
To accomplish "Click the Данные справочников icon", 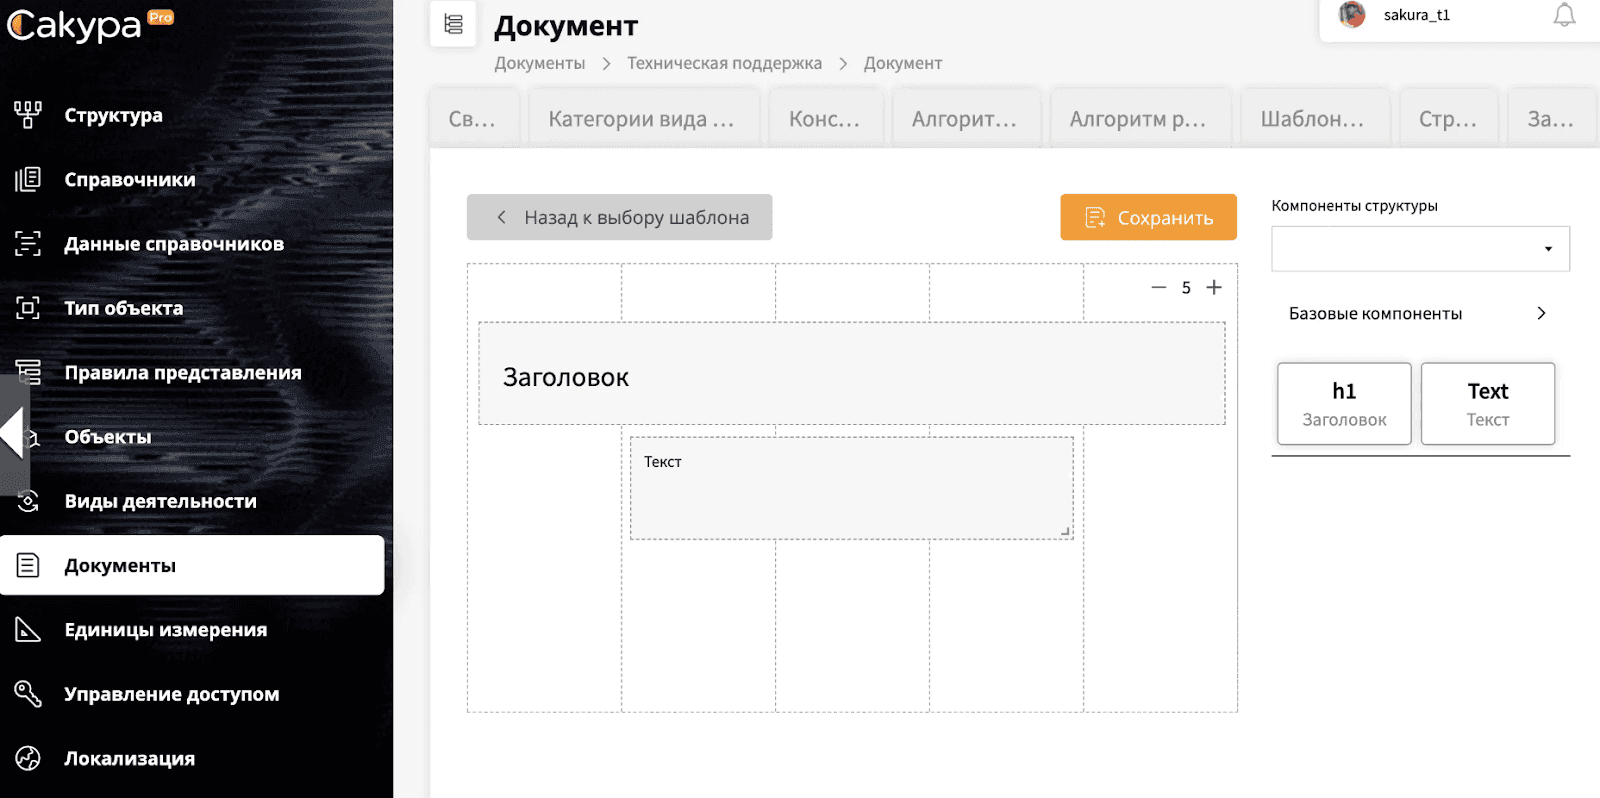I will [28, 243].
